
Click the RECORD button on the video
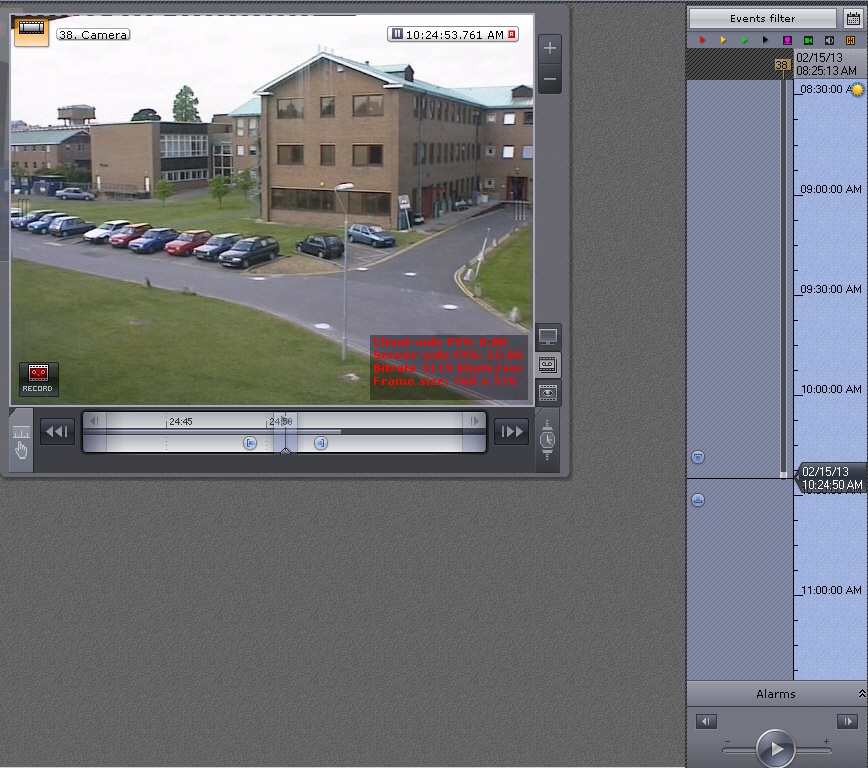[38, 378]
